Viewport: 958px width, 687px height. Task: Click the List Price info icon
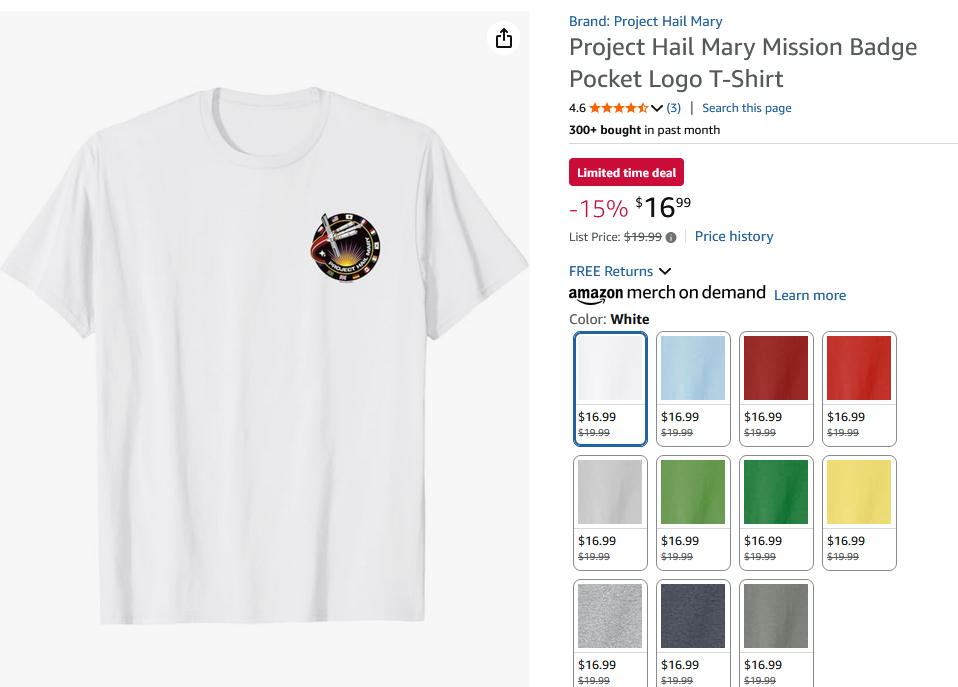671,237
